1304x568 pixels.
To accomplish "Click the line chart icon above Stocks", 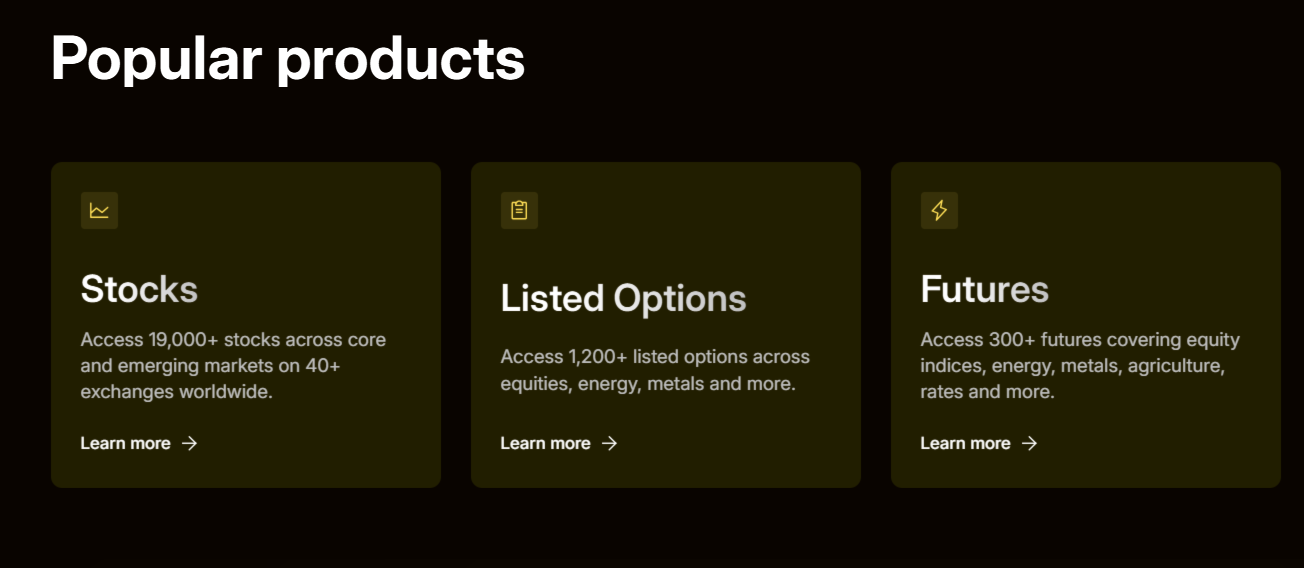I will click(99, 210).
